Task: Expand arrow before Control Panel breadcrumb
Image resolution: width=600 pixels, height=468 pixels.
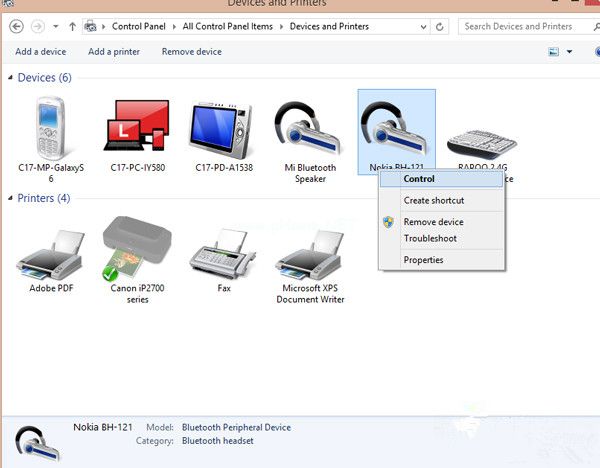Action: coord(103,27)
